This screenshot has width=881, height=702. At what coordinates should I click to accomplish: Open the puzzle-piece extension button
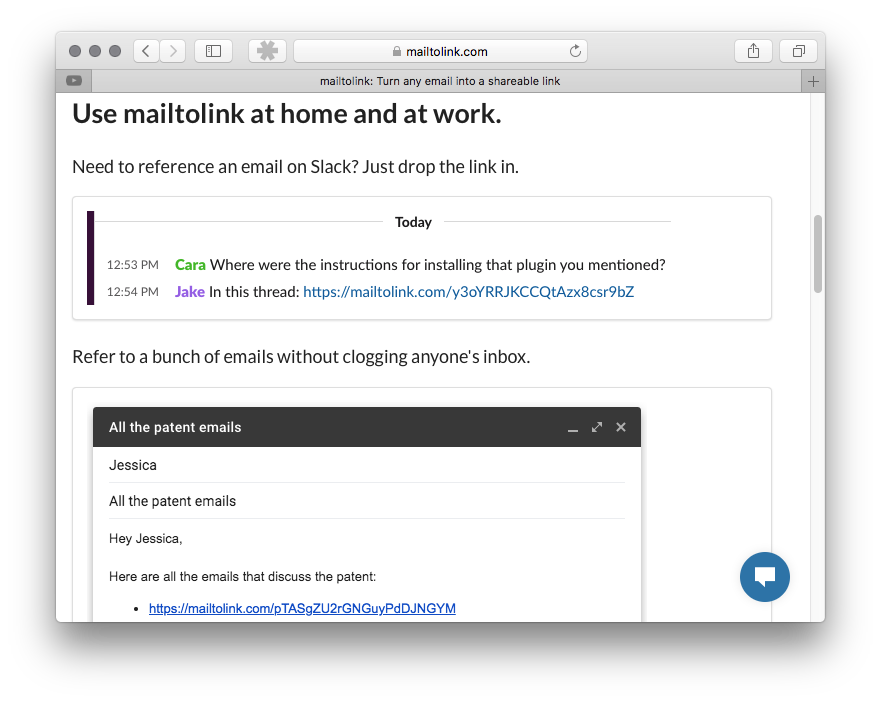(267, 51)
